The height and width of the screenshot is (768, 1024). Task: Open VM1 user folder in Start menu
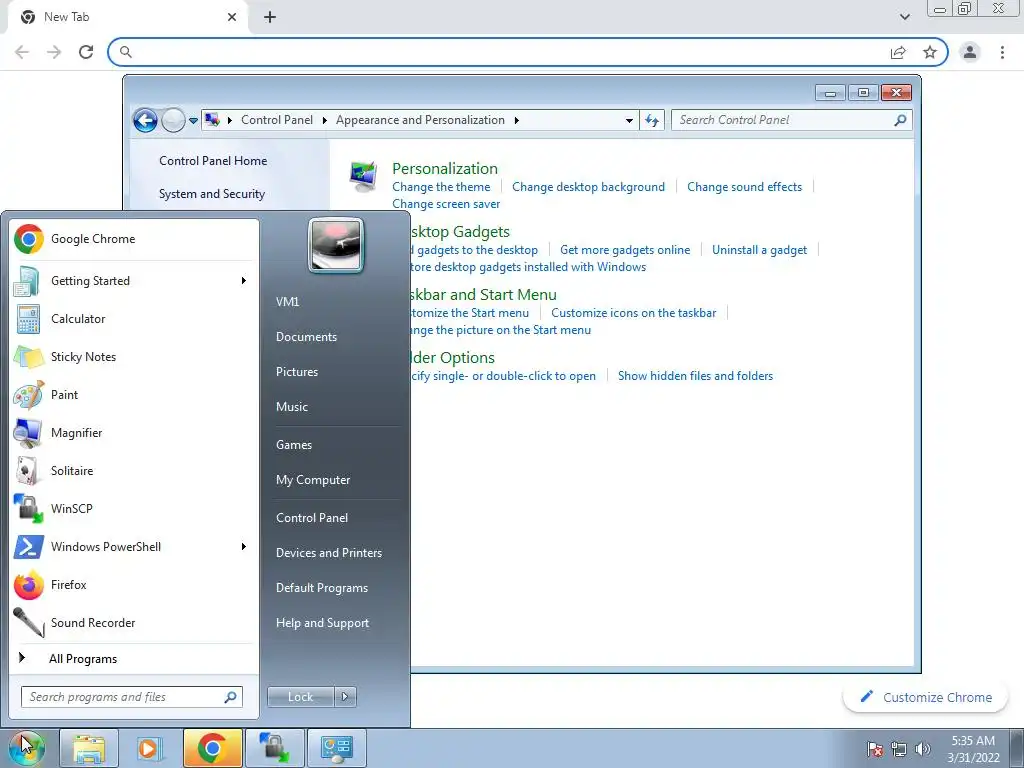click(287, 302)
